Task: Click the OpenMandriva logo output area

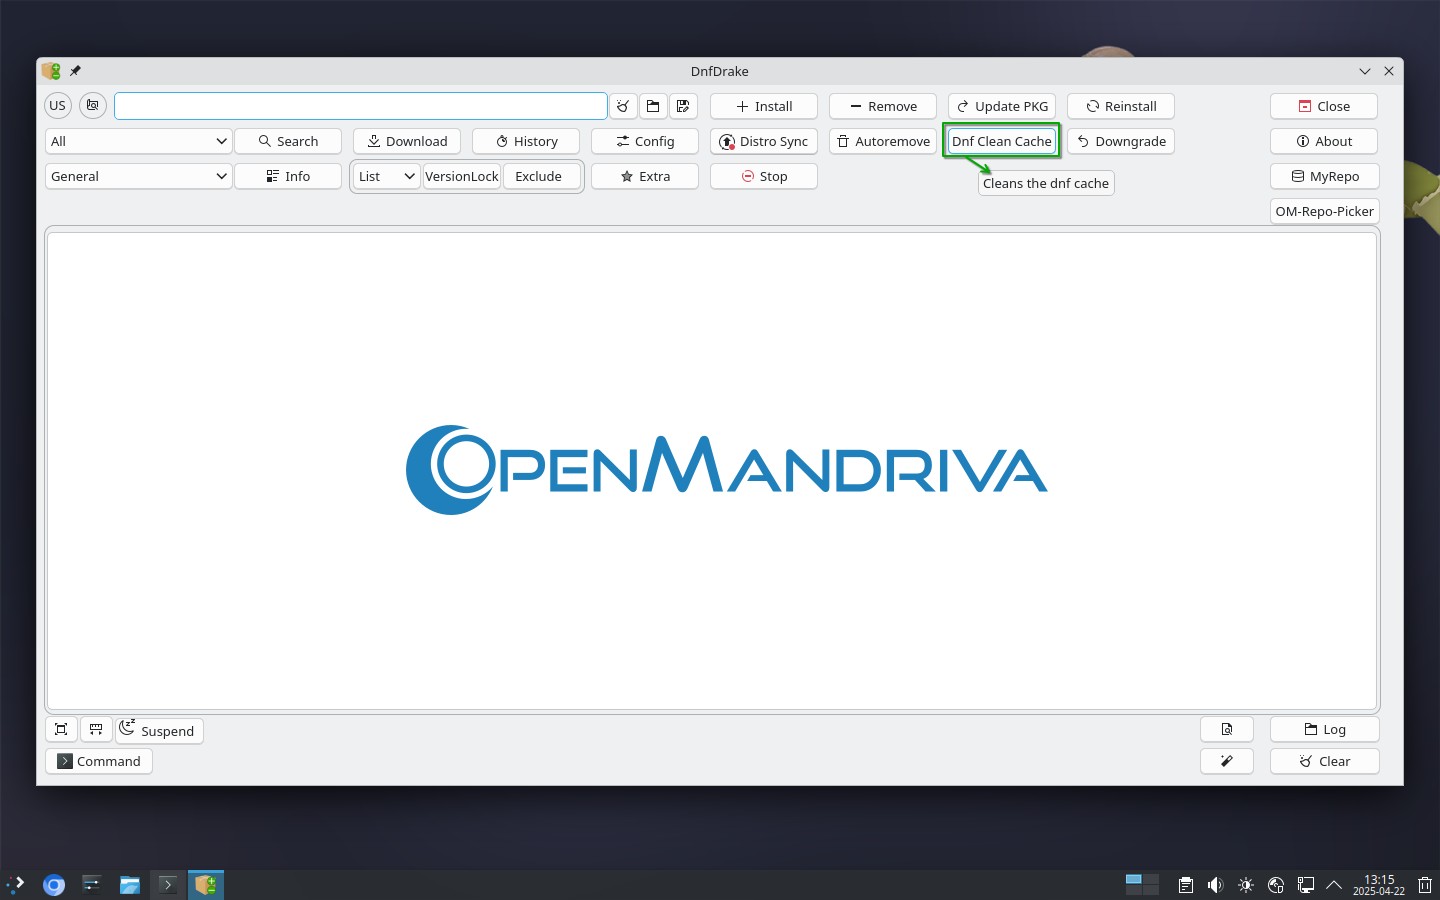Action: click(x=712, y=470)
